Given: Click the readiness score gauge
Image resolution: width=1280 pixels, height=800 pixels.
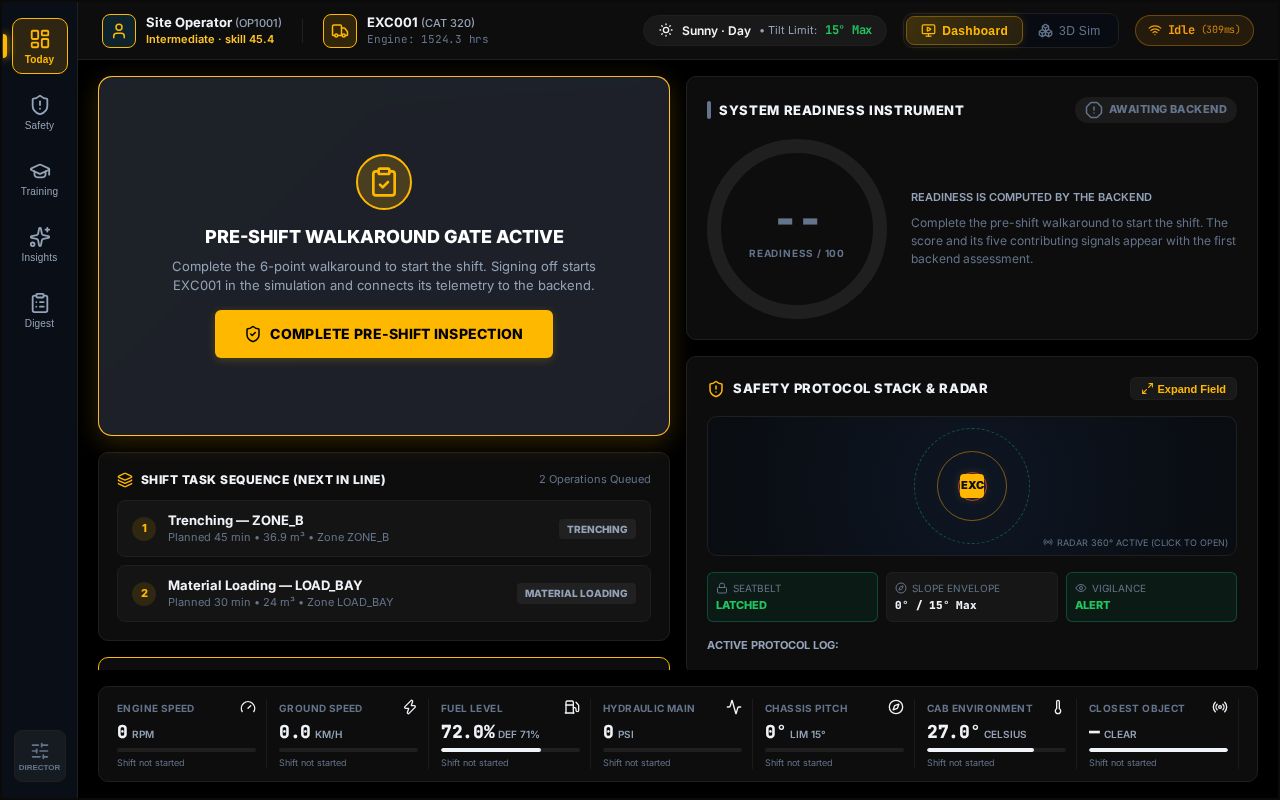Looking at the screenshot, I should (797, 229).
